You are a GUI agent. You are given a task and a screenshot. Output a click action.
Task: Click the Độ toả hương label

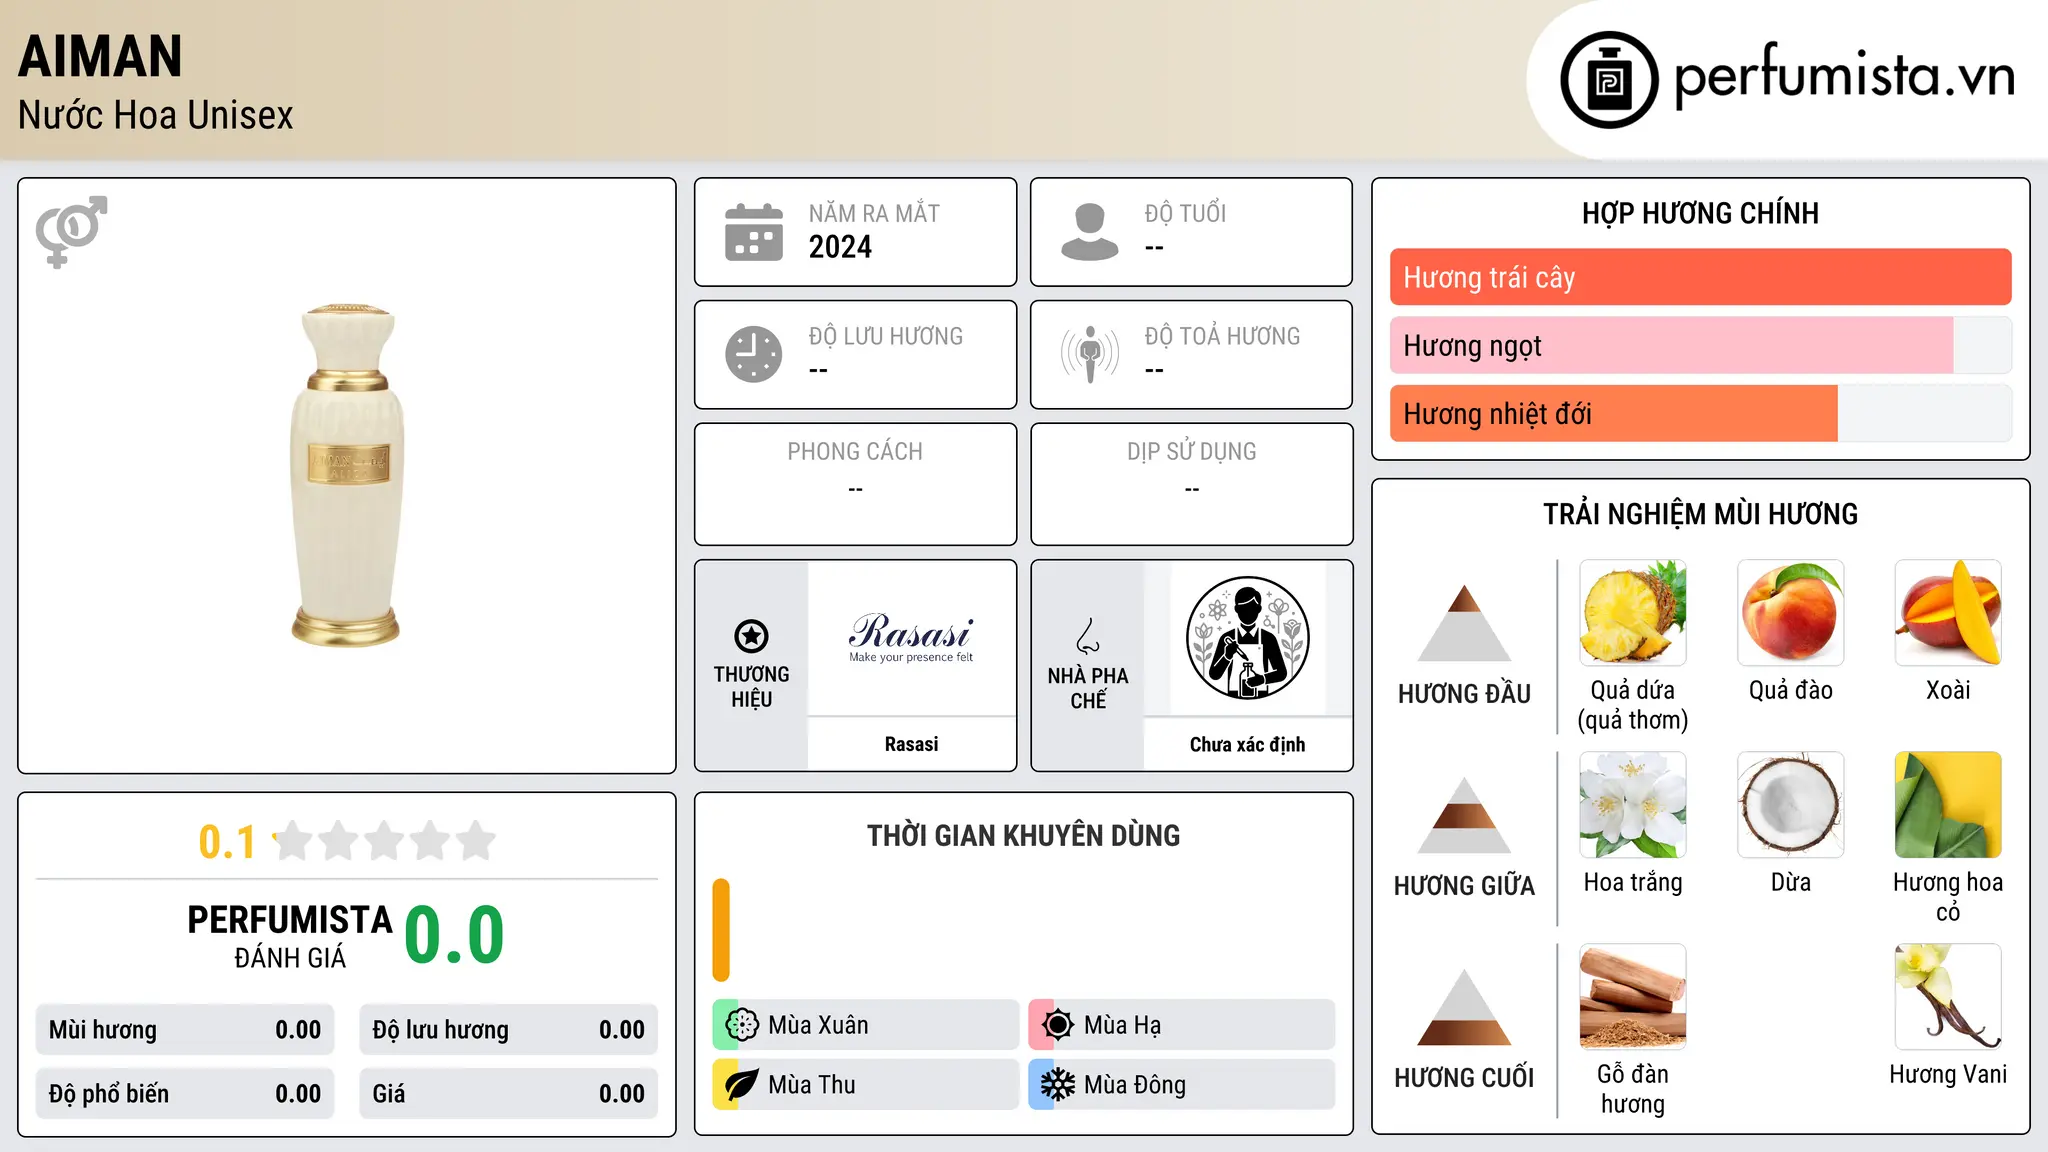pyautogui.click(x=1222, y=336)
